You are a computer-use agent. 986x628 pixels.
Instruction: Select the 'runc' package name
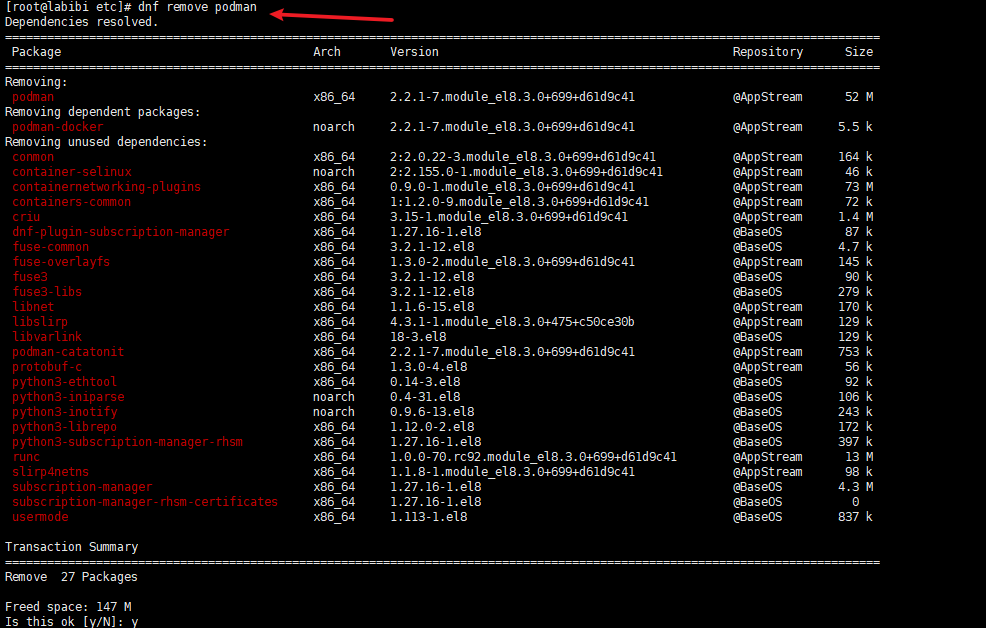click(x=26, y=457)
